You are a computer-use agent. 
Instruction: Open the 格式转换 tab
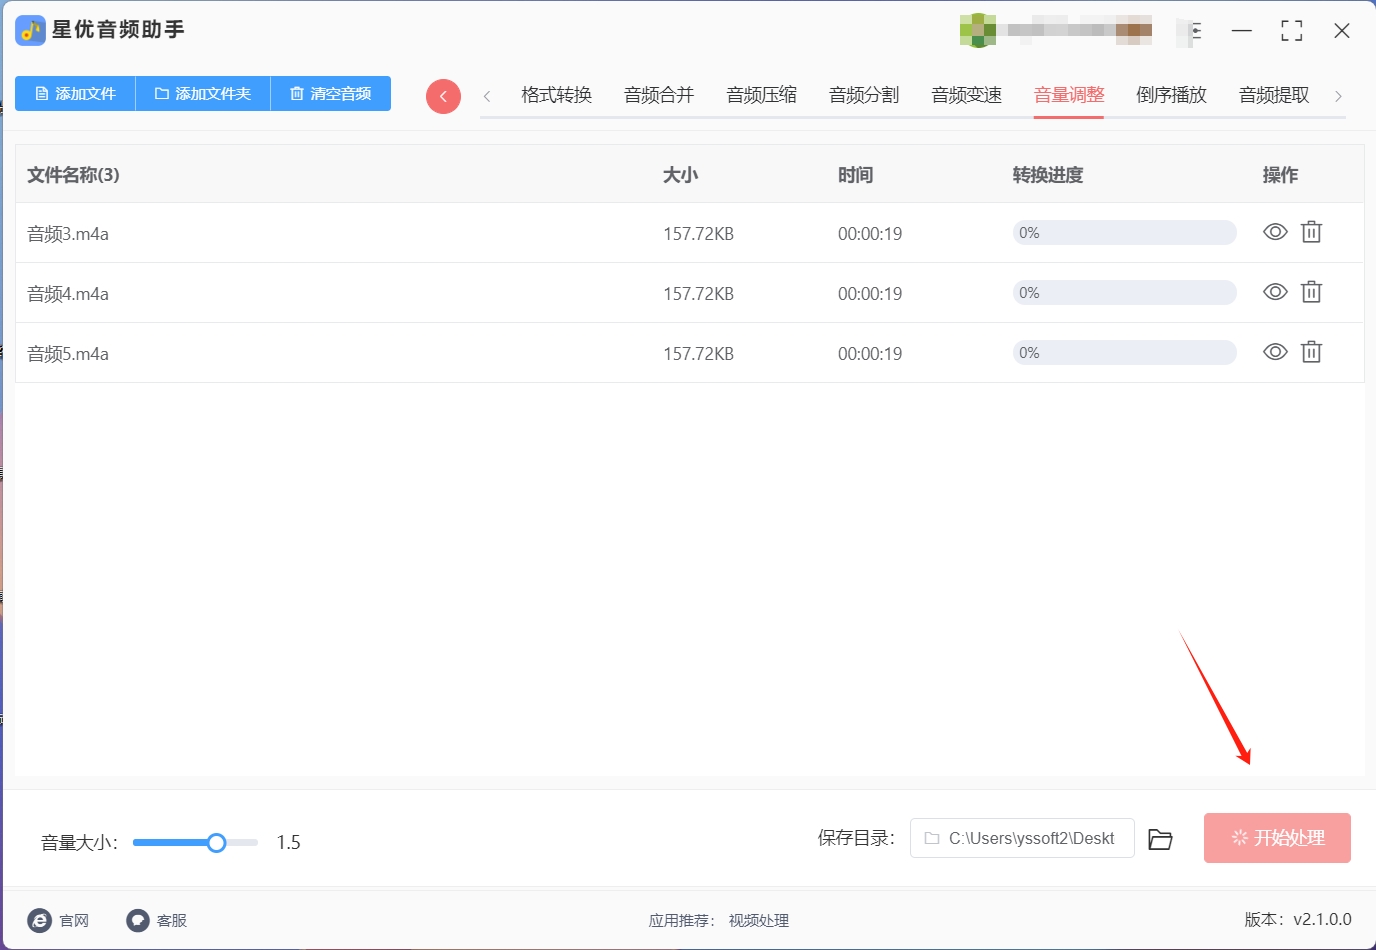click(x=557, y=95)
